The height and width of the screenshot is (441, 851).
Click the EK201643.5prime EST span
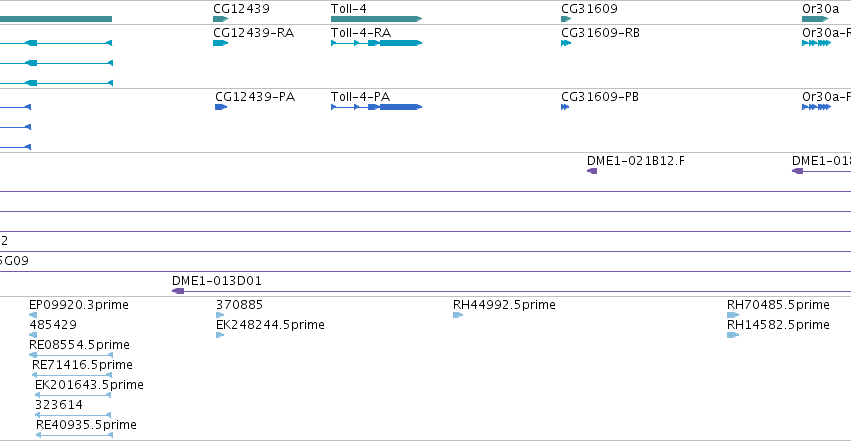73,395
